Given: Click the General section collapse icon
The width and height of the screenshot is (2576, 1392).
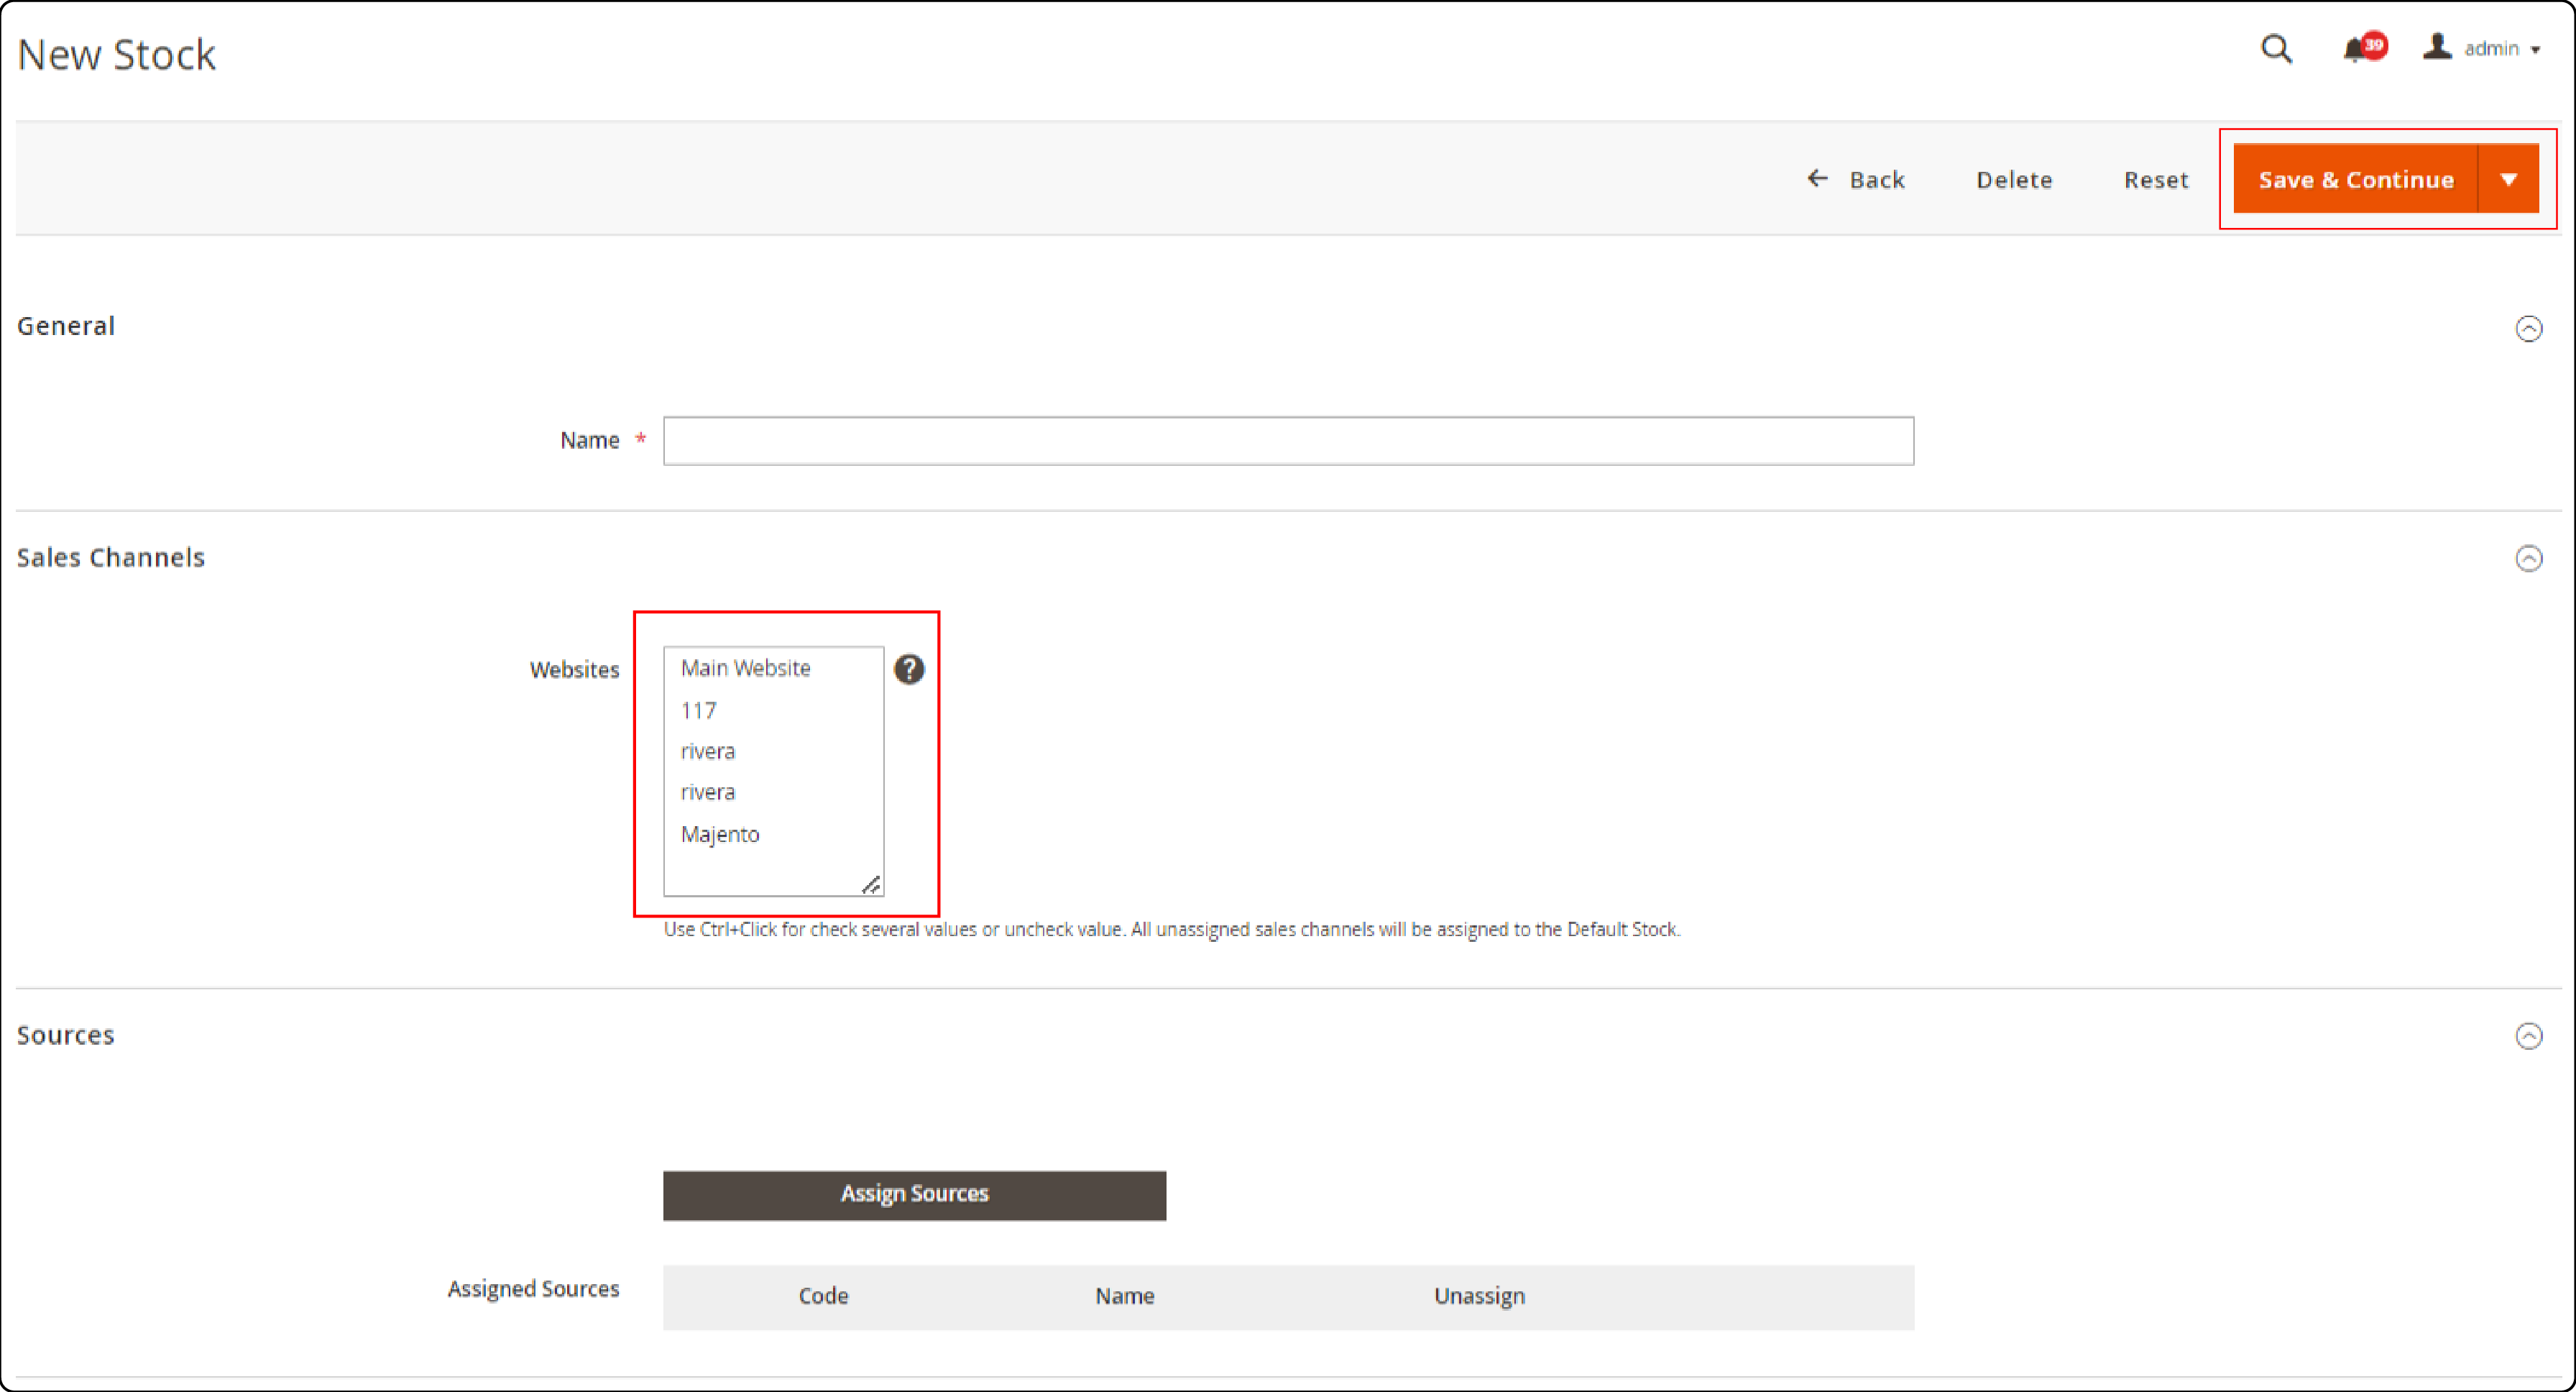Looking at the screenshot, I should pyautogui.click(x=2530, y=327).
